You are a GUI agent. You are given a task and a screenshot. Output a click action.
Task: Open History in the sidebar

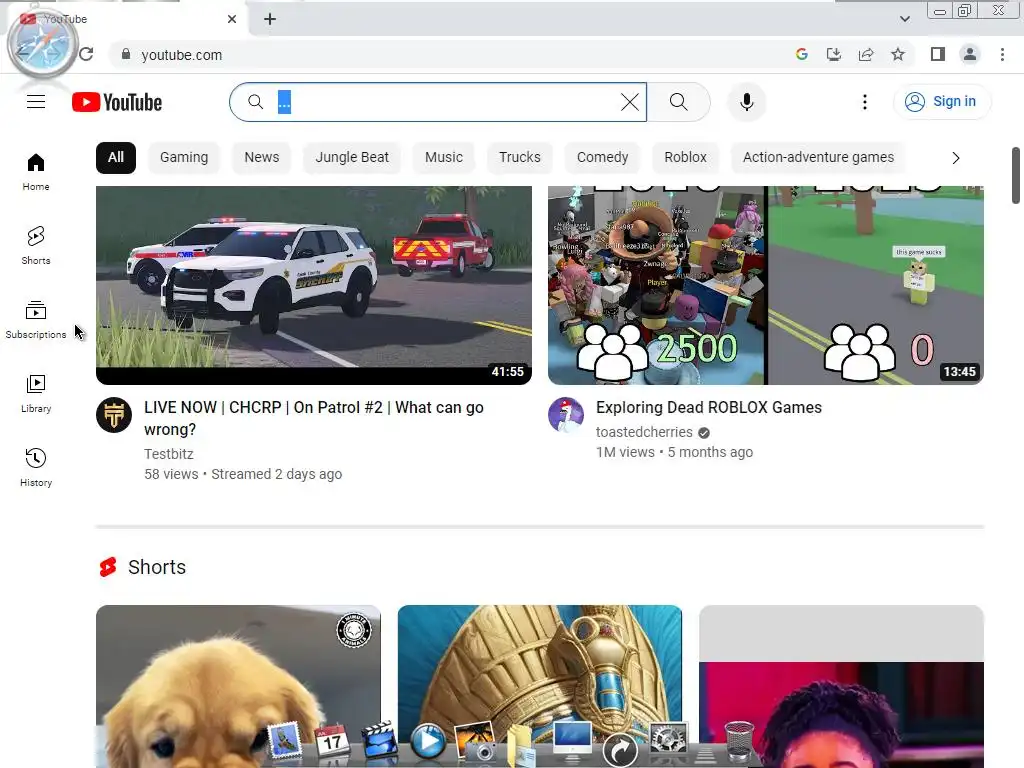[x=36, y=468]
